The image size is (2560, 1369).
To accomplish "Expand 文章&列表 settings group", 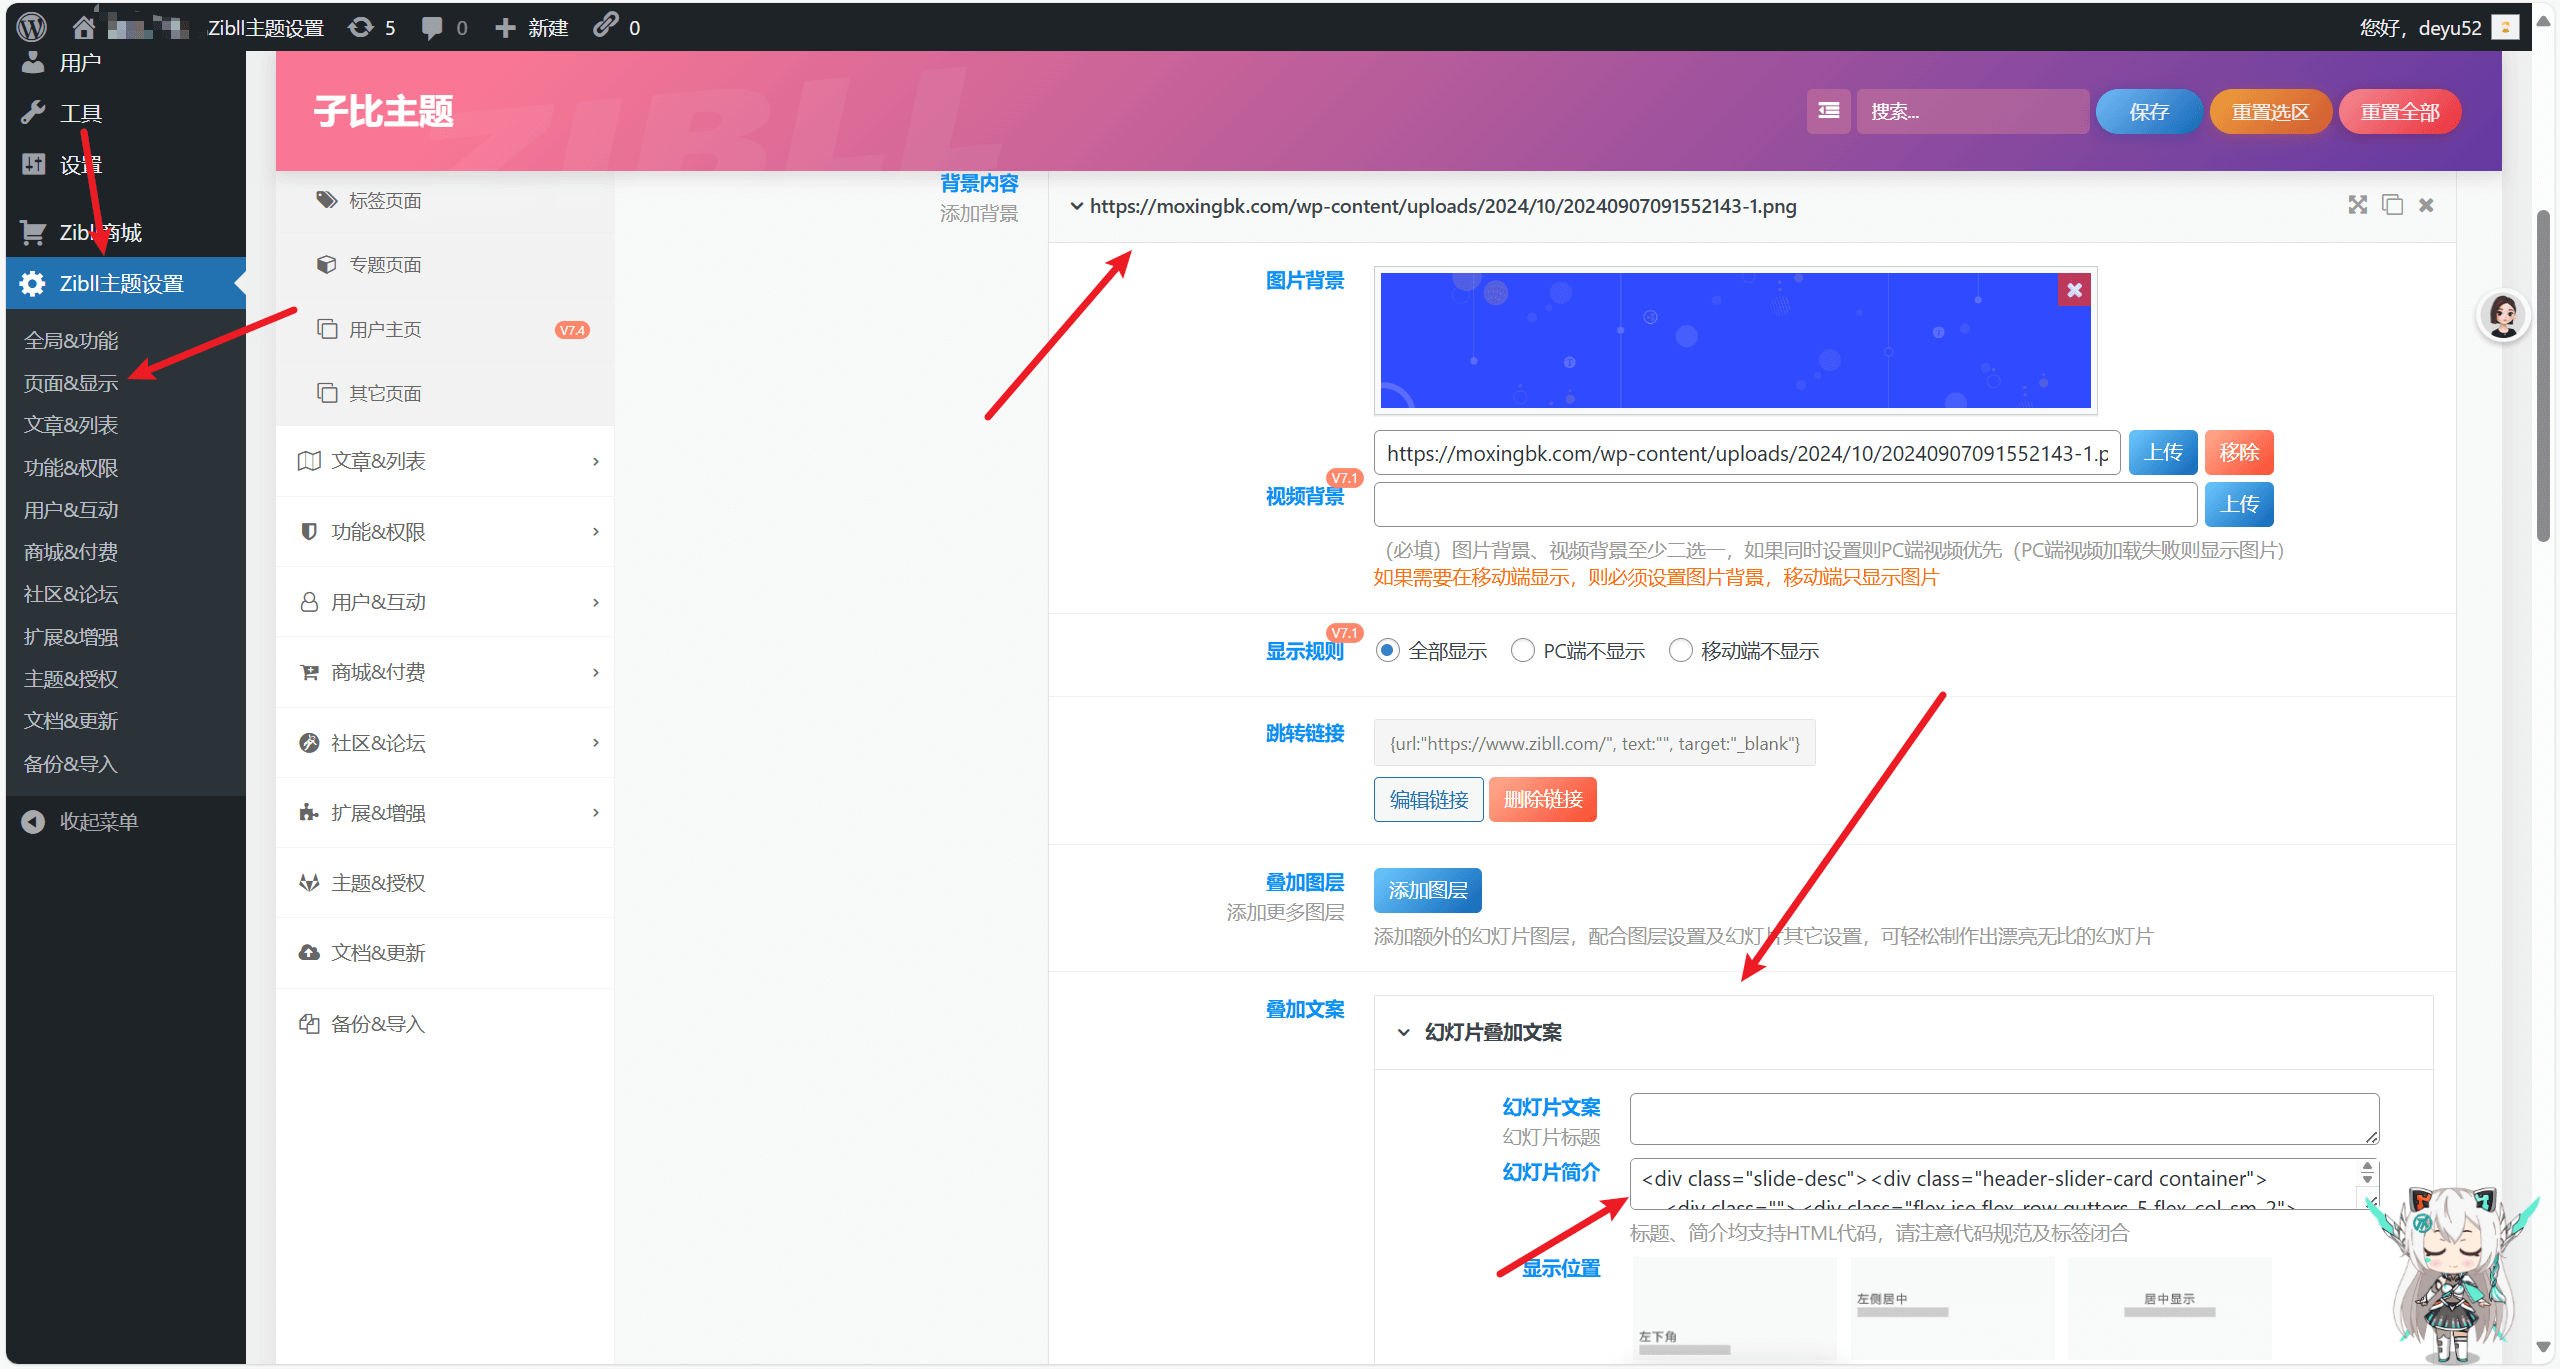I will coord(445,461).
